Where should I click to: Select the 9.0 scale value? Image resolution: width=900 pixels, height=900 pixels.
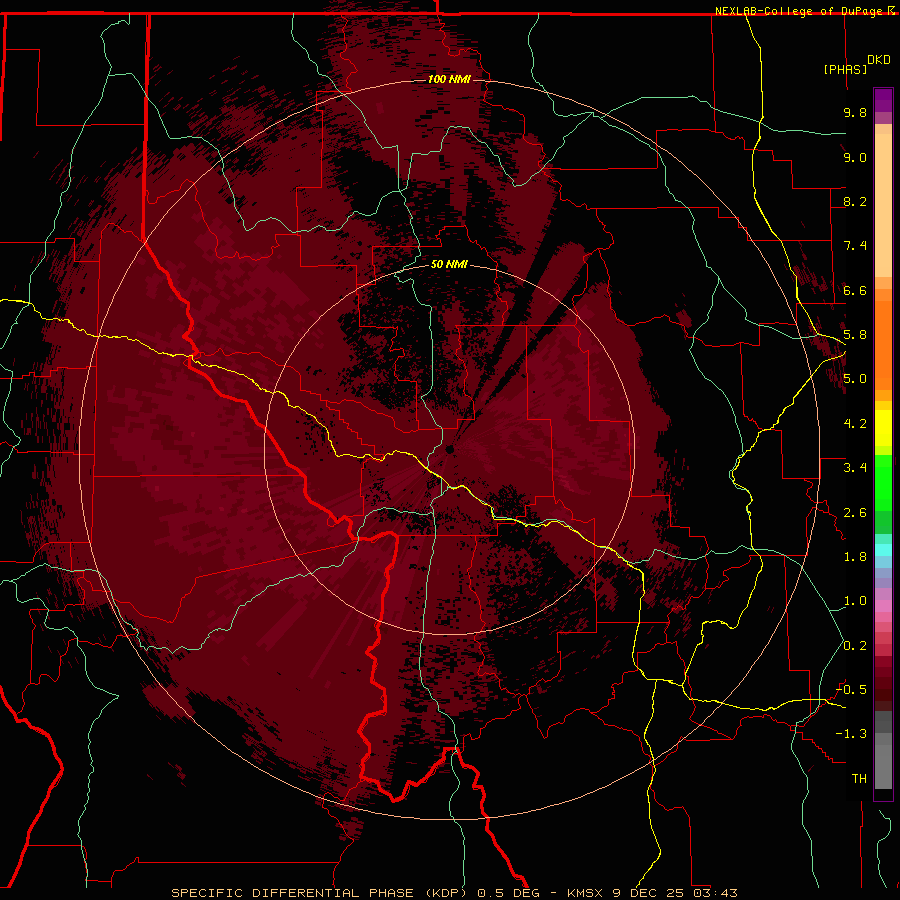[x=855, y=157]
